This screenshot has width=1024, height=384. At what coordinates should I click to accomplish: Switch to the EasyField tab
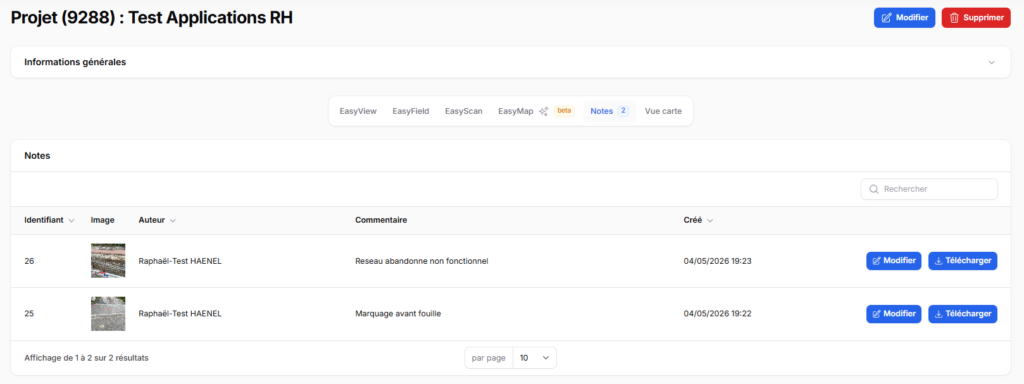tap(411, 111)
